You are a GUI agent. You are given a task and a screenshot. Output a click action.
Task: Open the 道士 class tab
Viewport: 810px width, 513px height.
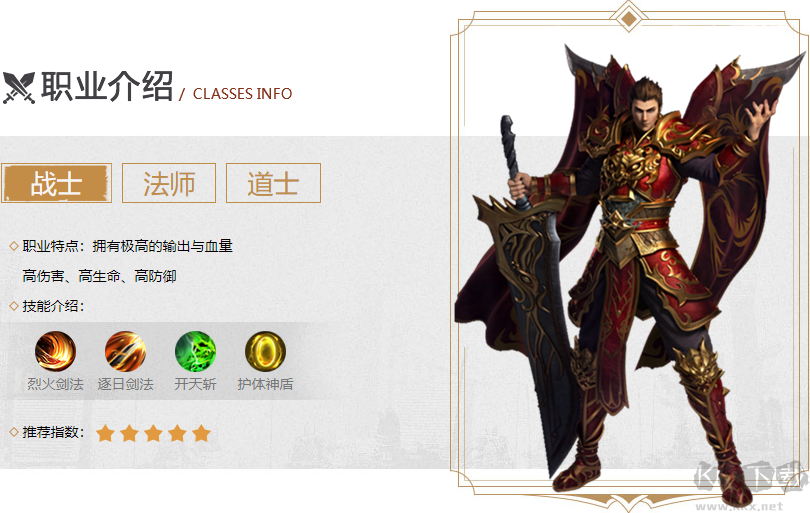[x=273, y=183]
